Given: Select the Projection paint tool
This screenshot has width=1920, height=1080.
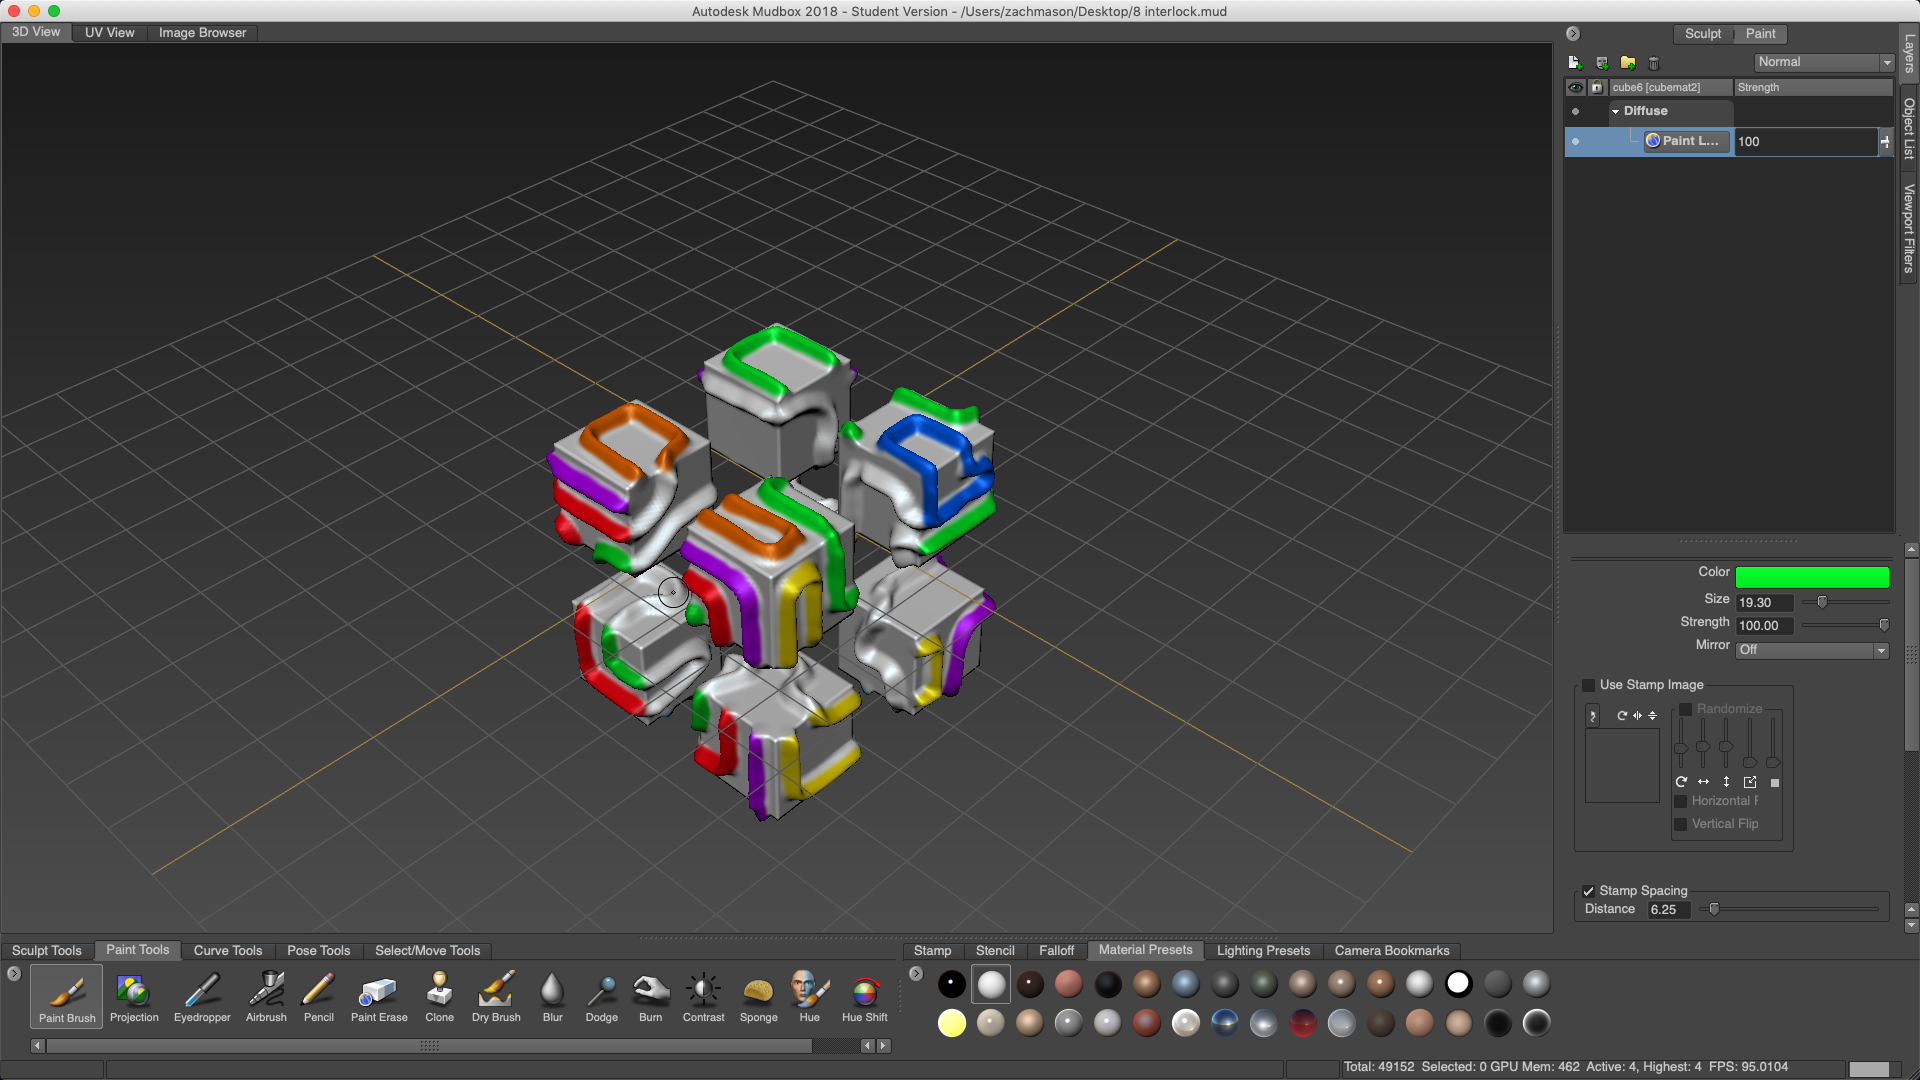Looking at the screenshot, I should click(x=133, y=996).
